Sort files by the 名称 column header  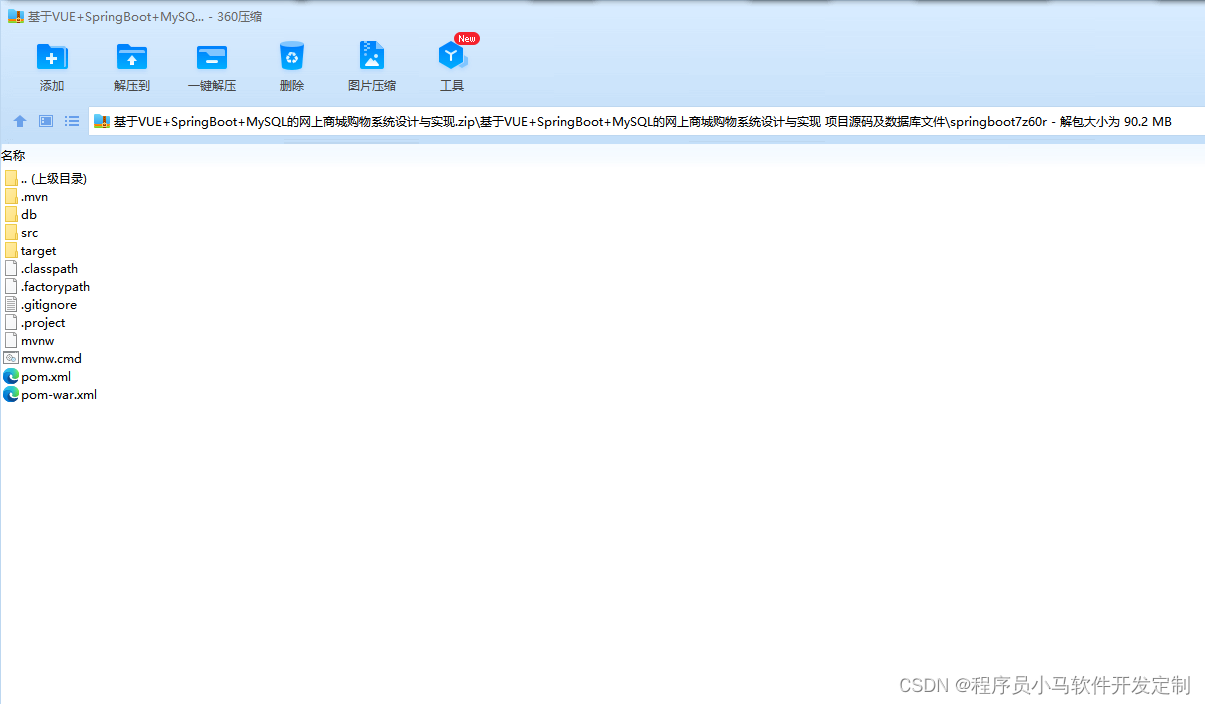pyautogui.click(x=13, y=155)
